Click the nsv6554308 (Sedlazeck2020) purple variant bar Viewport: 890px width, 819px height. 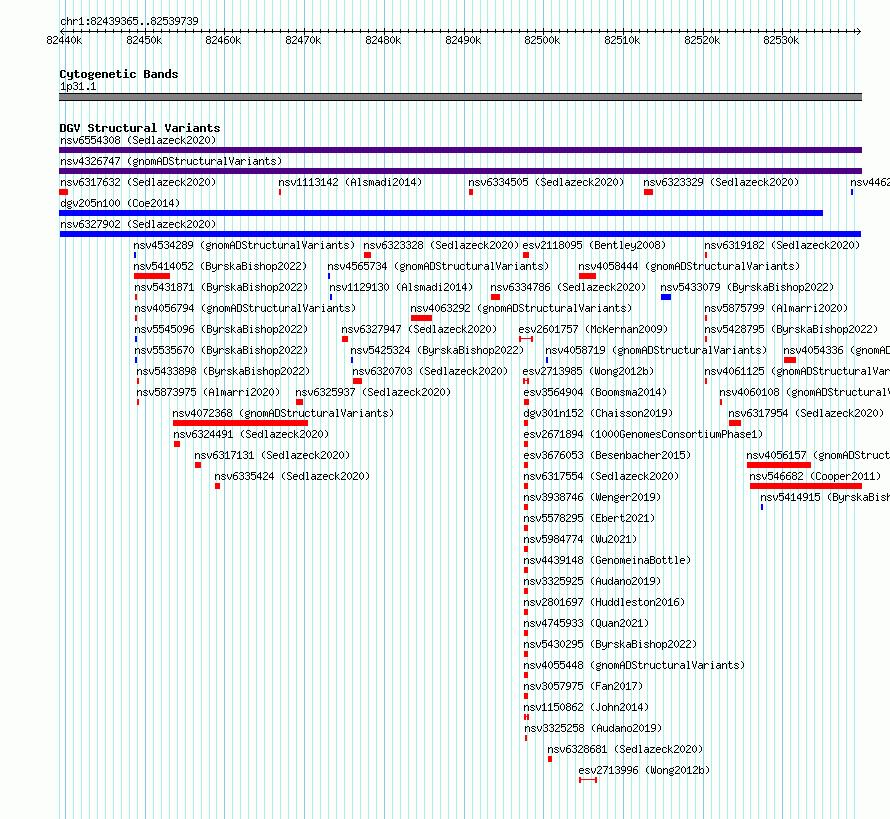coord(460,150)
